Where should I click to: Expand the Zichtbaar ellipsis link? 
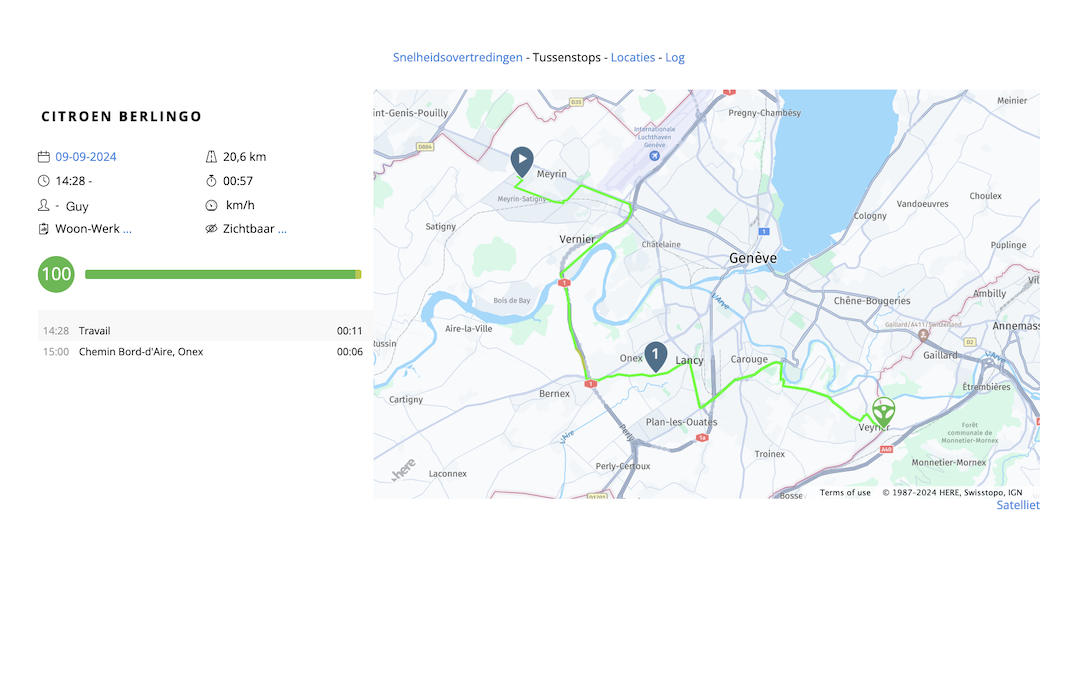282,229
